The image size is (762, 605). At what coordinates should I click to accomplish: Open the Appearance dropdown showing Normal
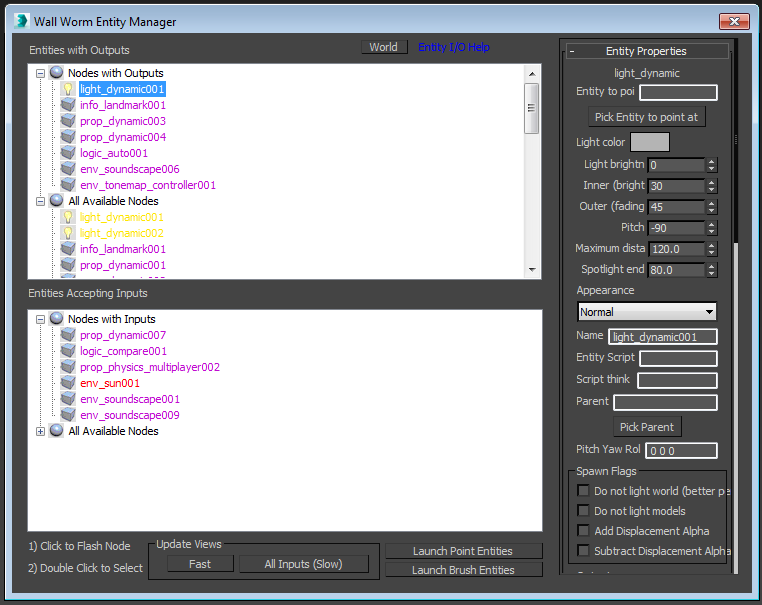647,312
